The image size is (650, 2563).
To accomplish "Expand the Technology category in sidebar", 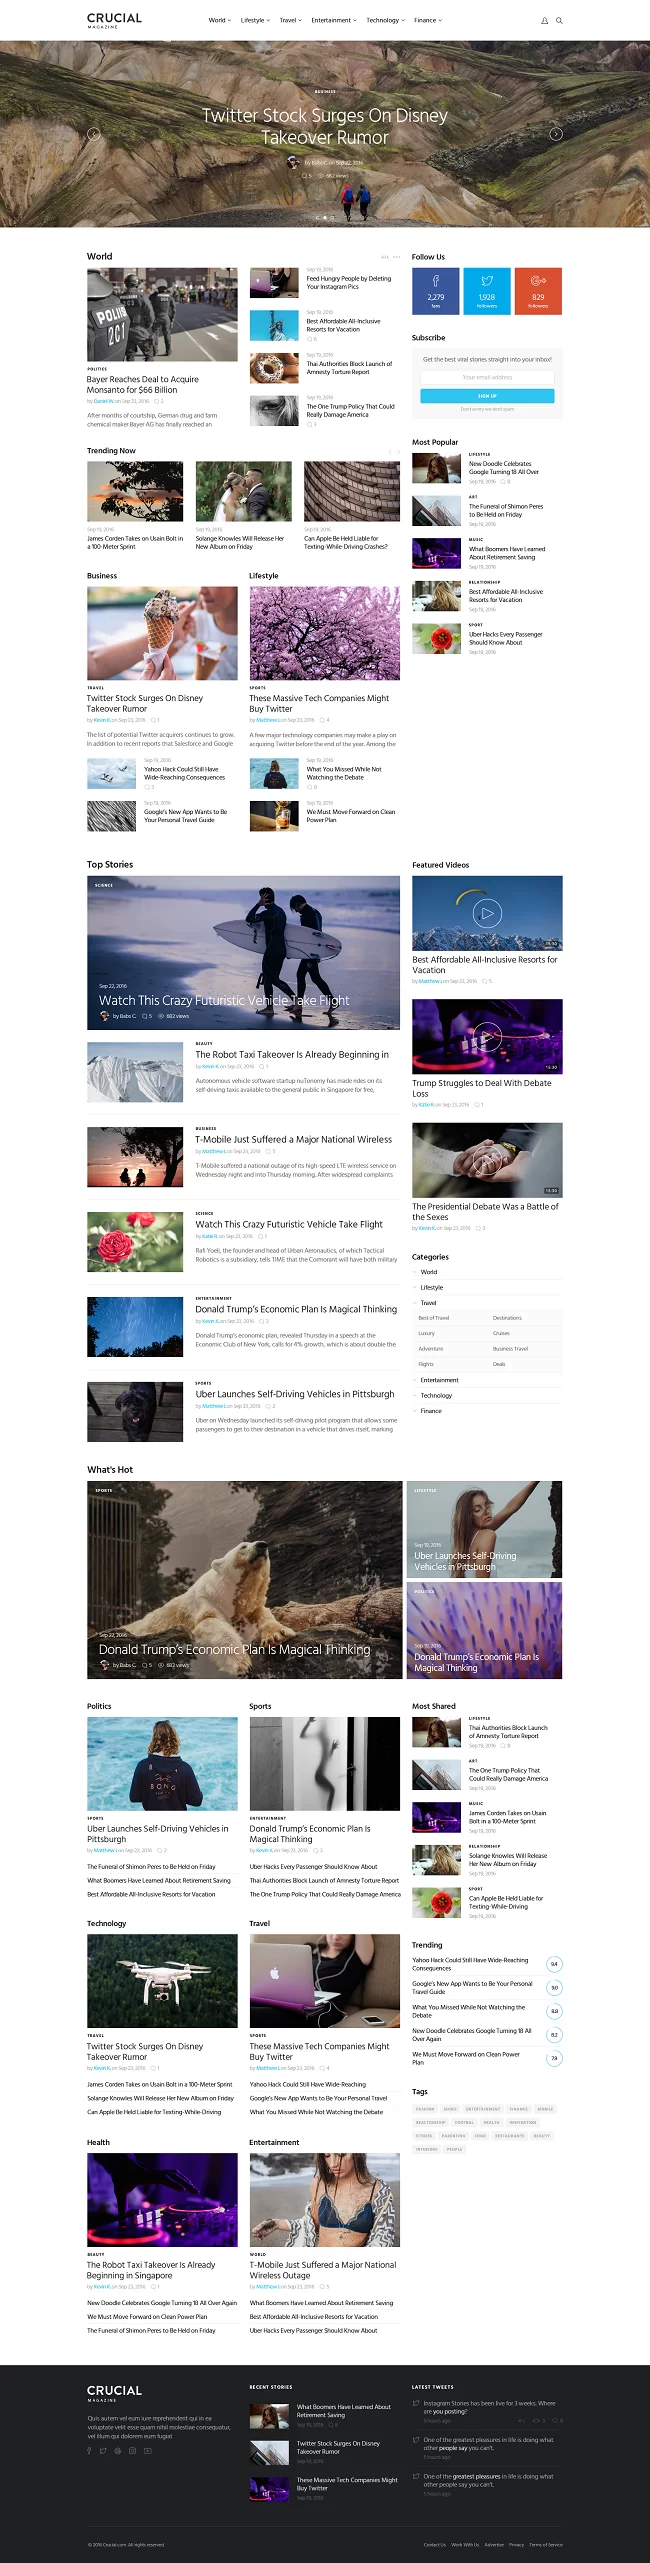I will pos(436,1395).
